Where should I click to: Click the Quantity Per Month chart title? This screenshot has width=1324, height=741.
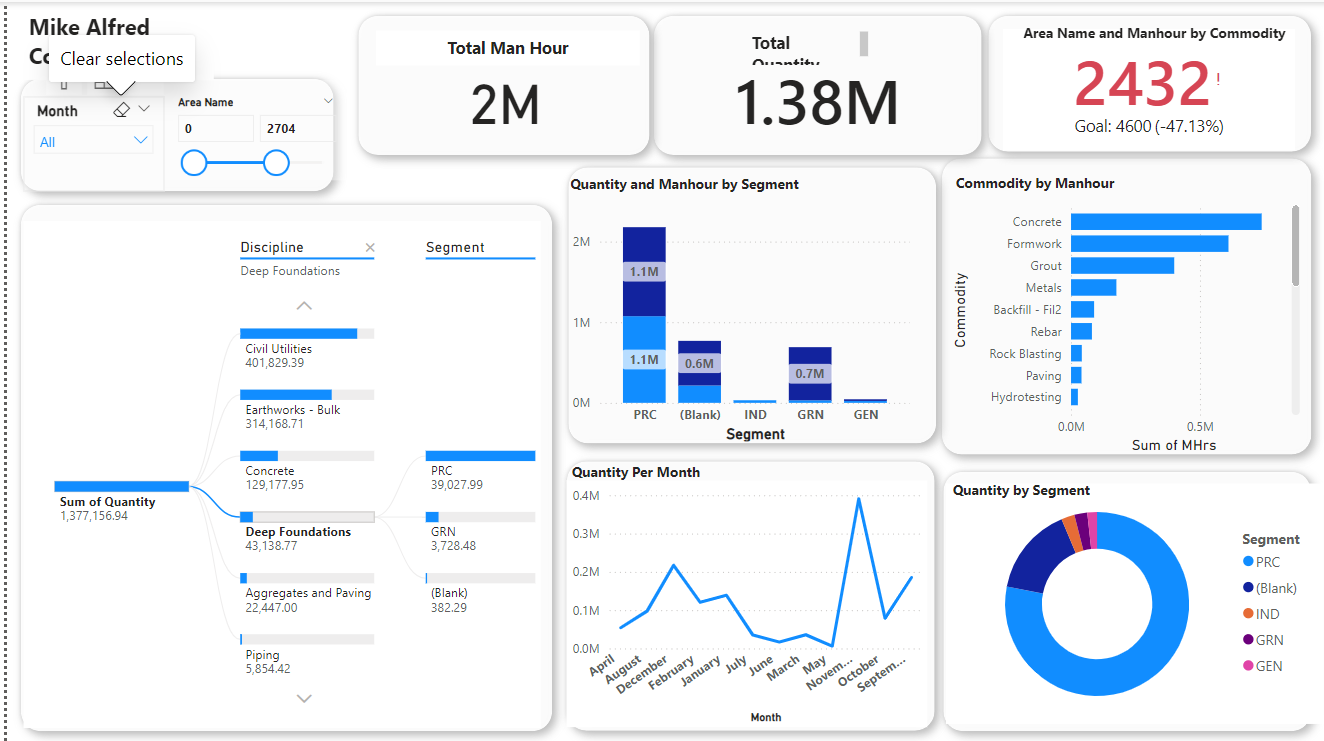click(x=635, y=472)
